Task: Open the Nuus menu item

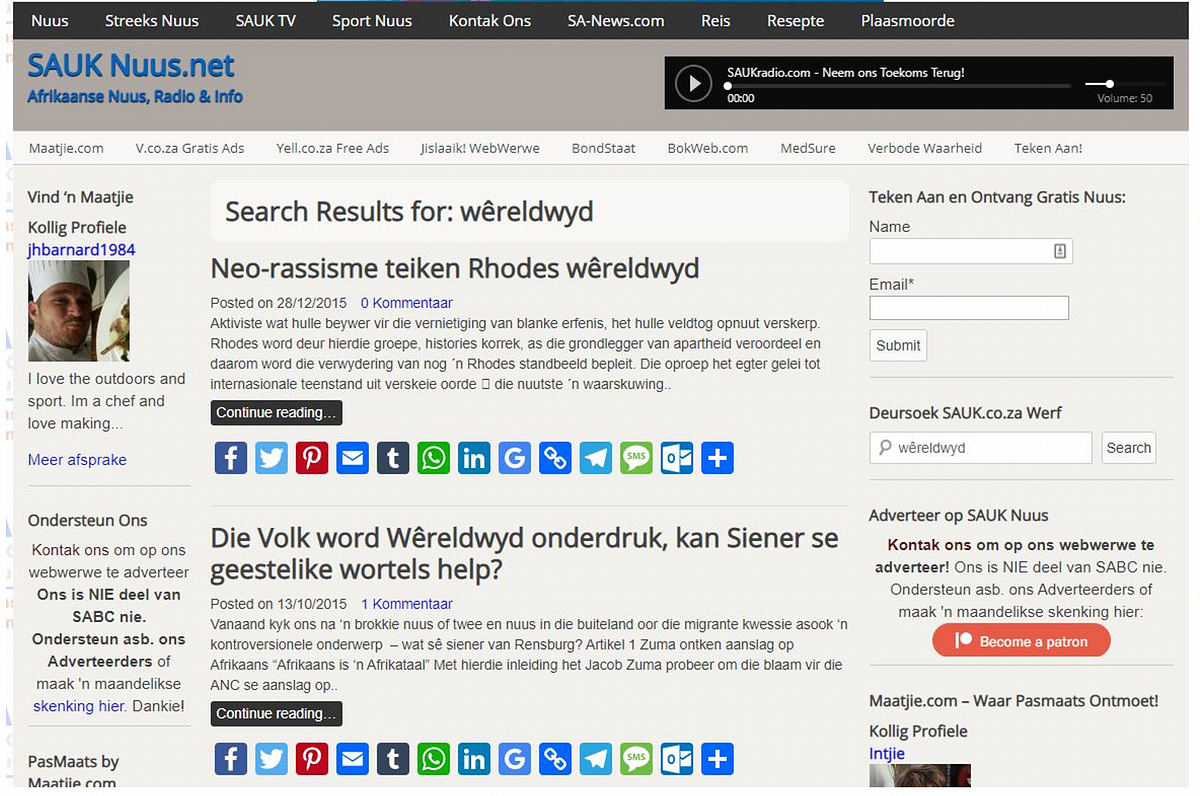Action: (x=50, y=20)
